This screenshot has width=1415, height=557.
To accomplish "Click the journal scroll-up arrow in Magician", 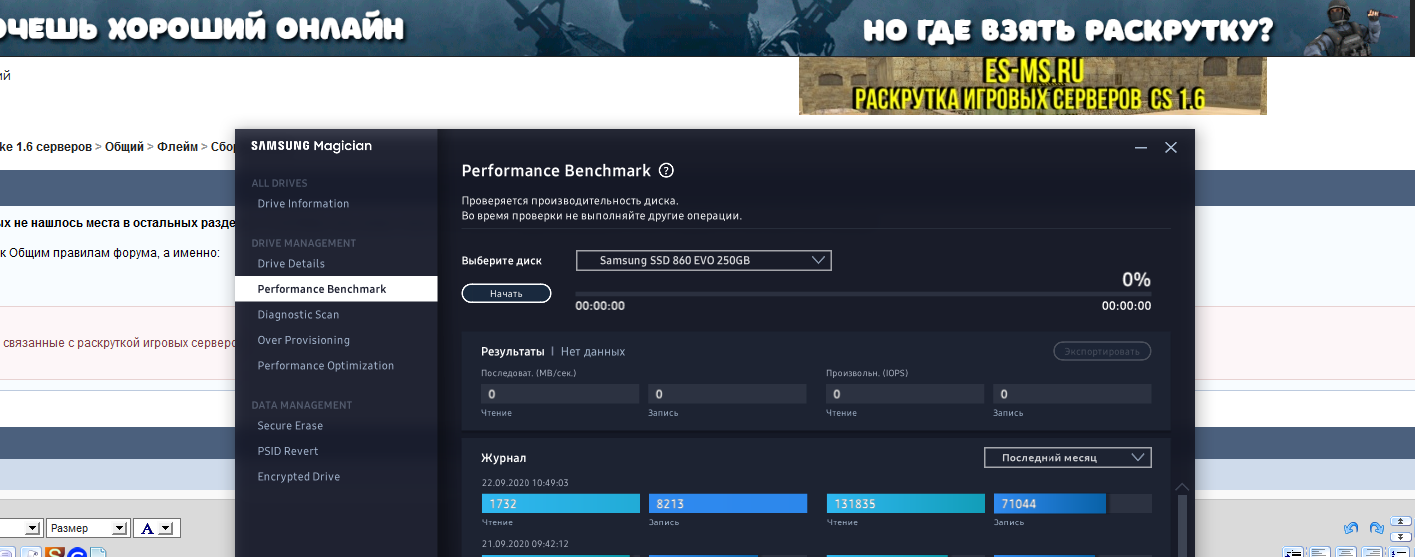I will (x=1182, y=487).
